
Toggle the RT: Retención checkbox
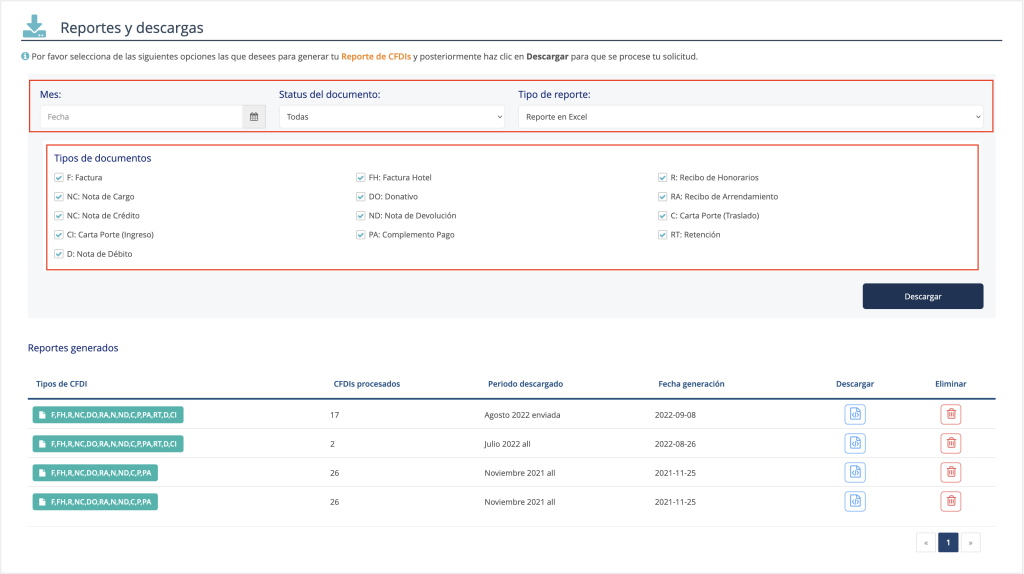click(x=662, y=234)
